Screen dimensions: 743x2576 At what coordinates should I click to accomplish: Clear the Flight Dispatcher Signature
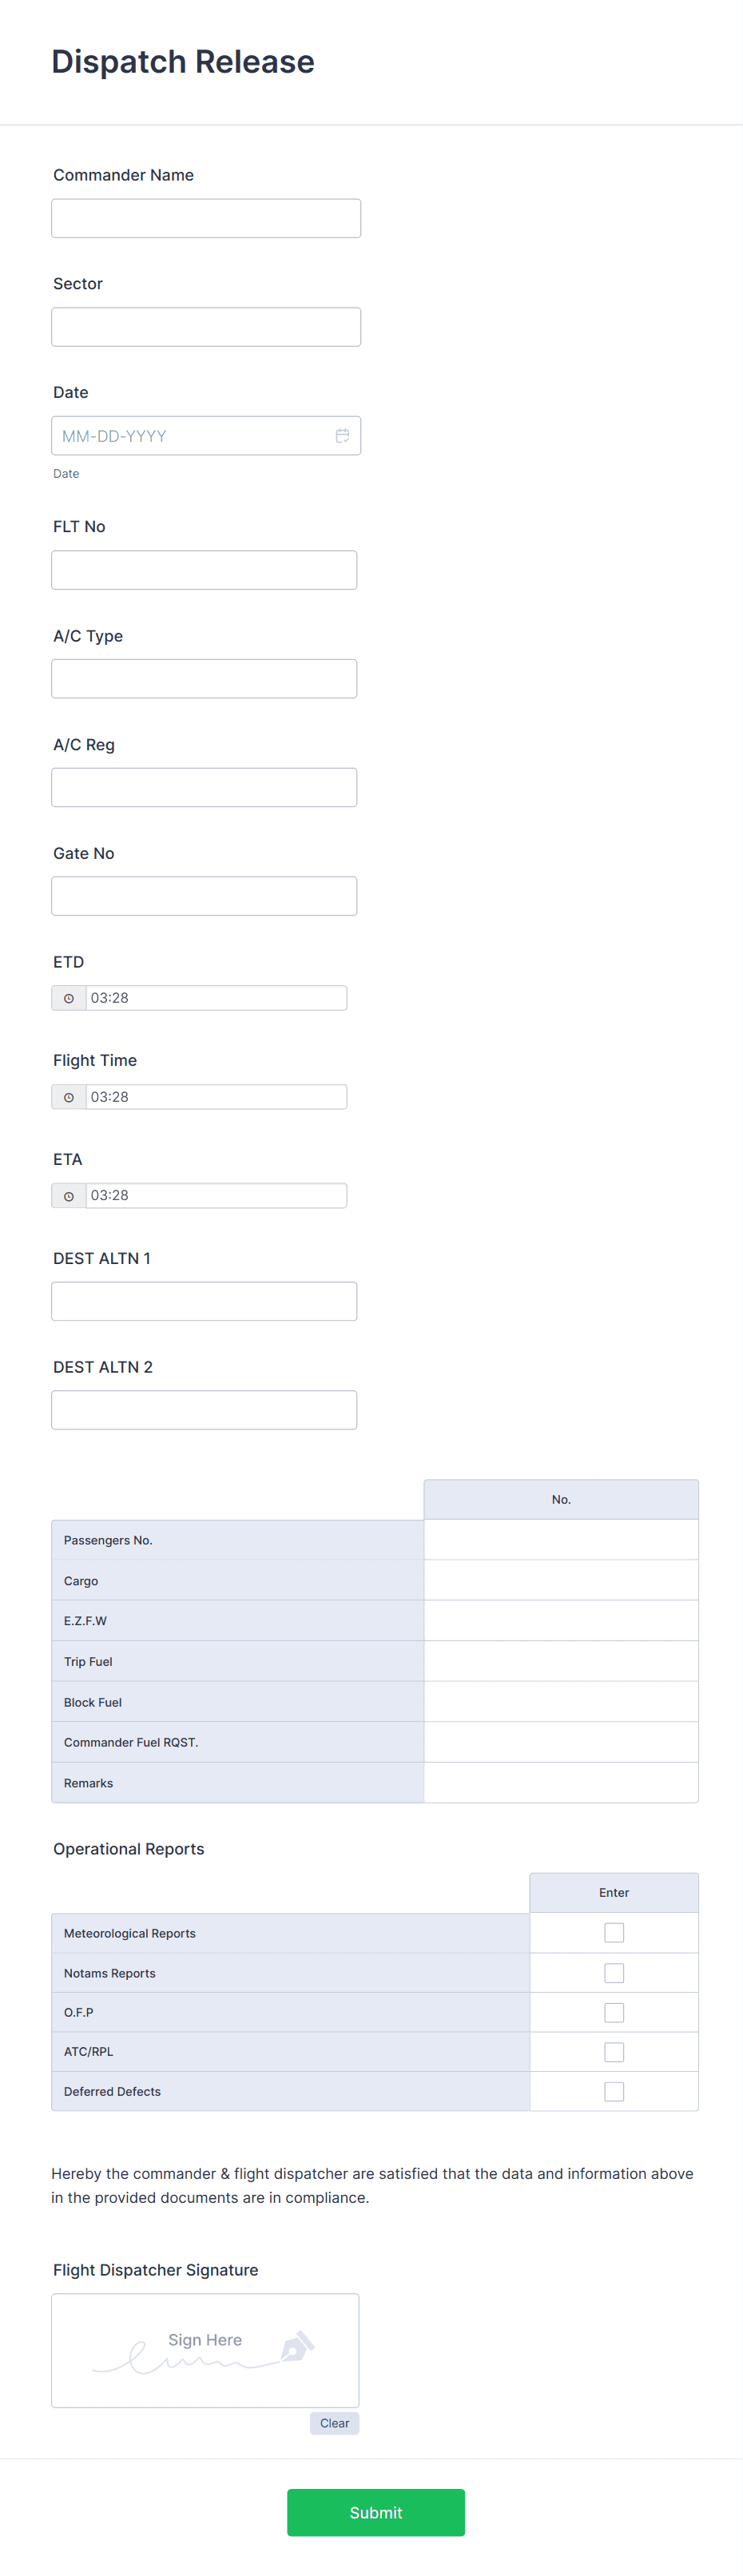[334, 2423]
